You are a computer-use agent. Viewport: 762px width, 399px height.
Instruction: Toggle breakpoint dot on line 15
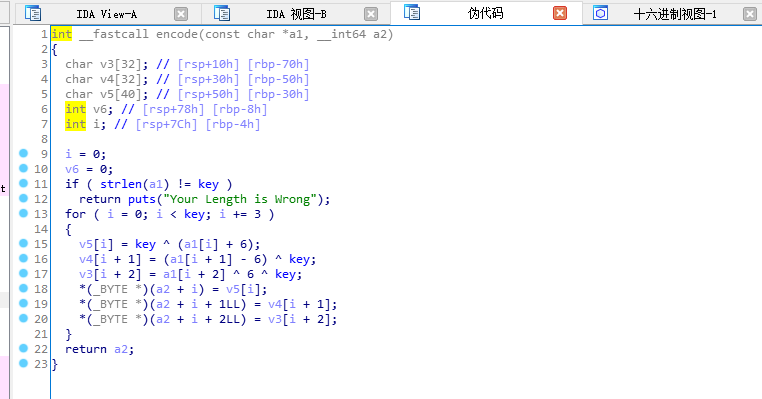23,243
